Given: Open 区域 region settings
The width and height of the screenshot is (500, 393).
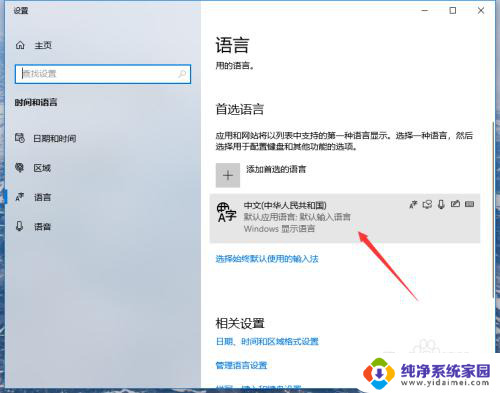Looking at the screenshot, I should pyautogui.click(x=42, y=168).
